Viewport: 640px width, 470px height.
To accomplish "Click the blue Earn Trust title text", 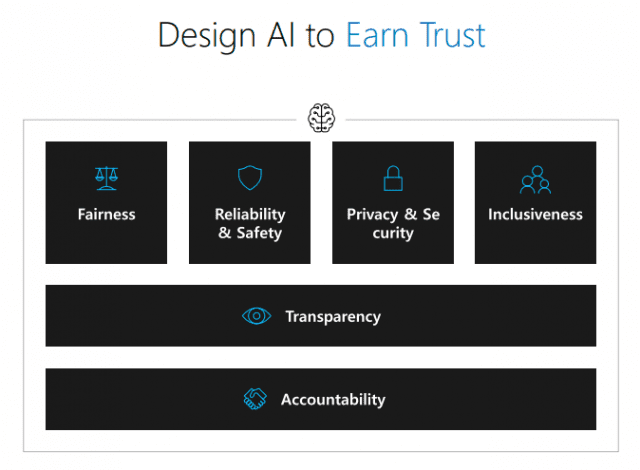I will (416, 35).
